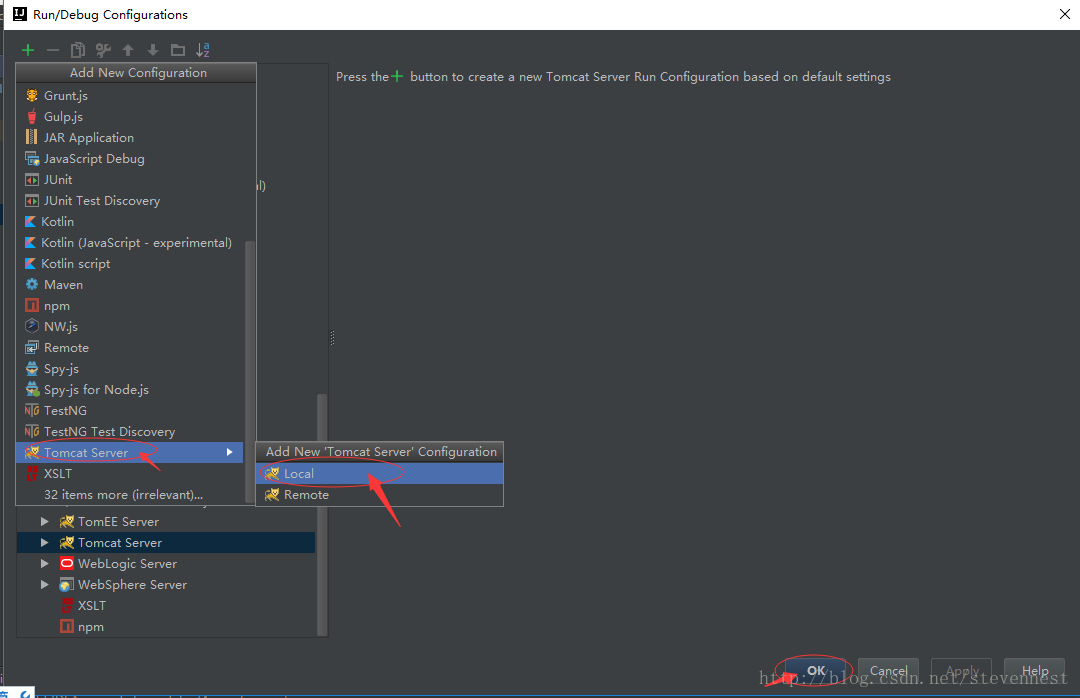Click the Spy-js icon
The width and height of the screenshot is (1080, 698).
pos(32,369)
